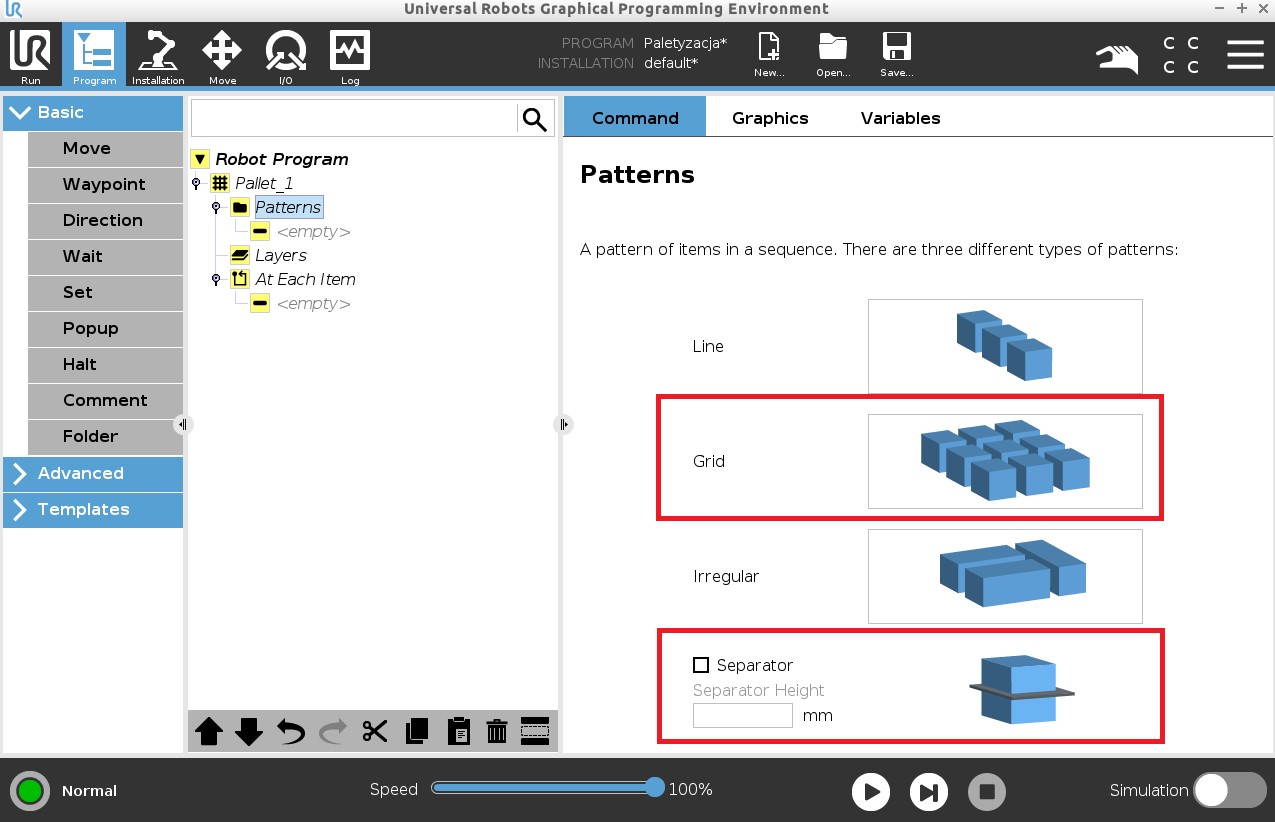Click the checksum CC CC display
The image size is (1275, 822).
[1181, 56]
